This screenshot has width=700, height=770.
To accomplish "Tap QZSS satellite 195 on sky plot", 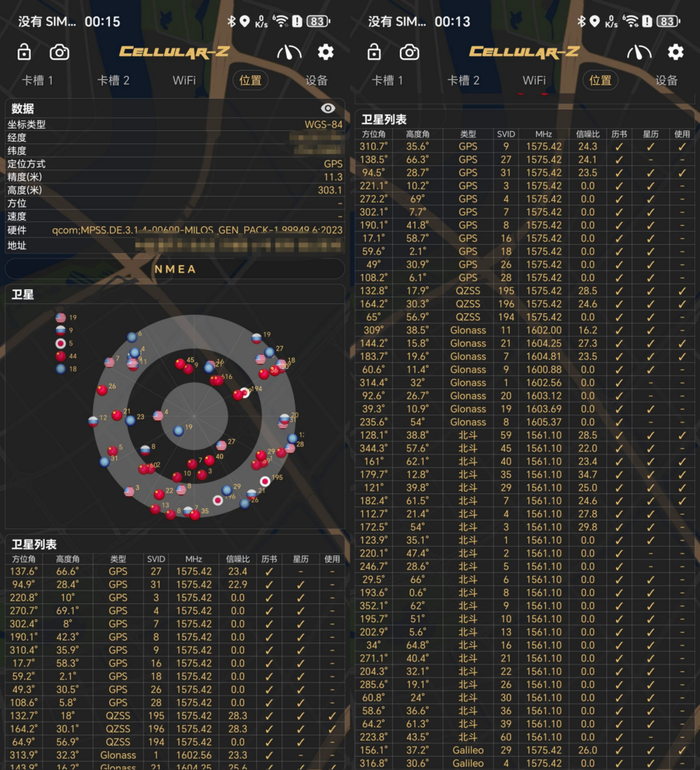I will [265, 481].
